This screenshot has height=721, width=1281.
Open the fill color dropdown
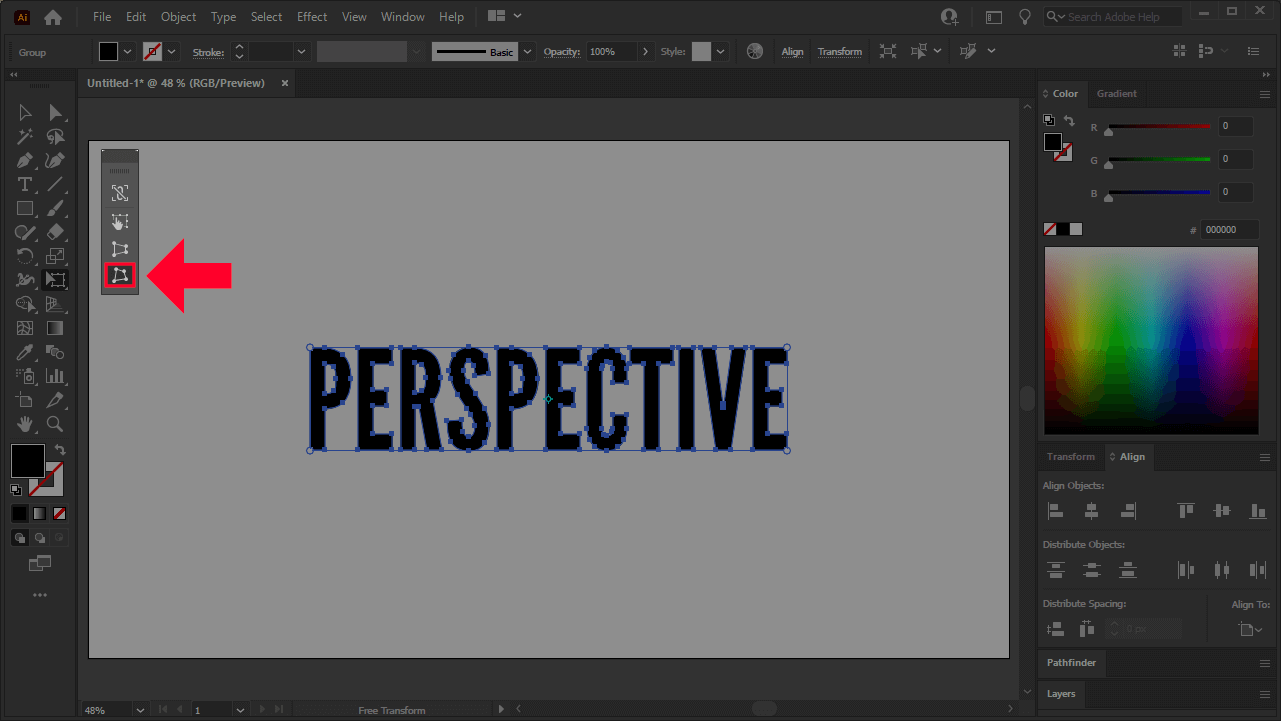point(127,52)
